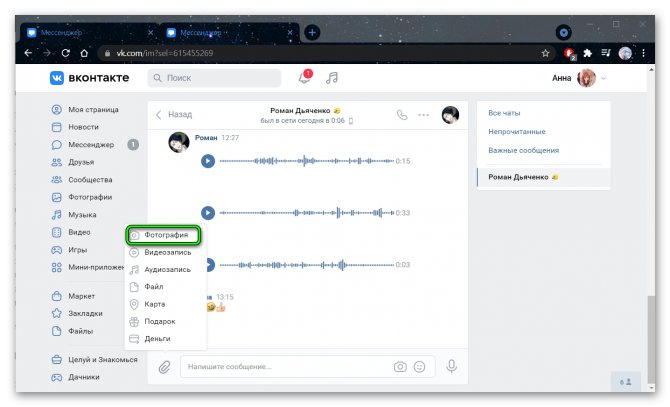Click the contacts counter button at bottom right
Viewport: 670px width, 407px height.
(x=626, y=382)
